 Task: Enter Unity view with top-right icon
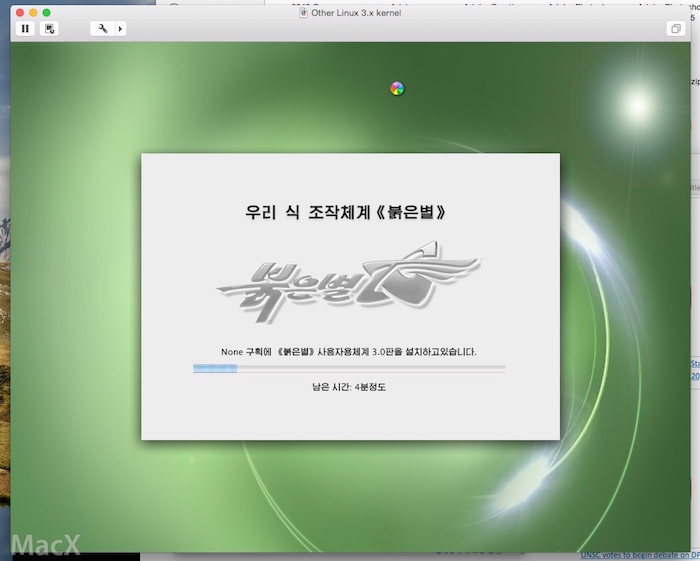tap(676, 29)
